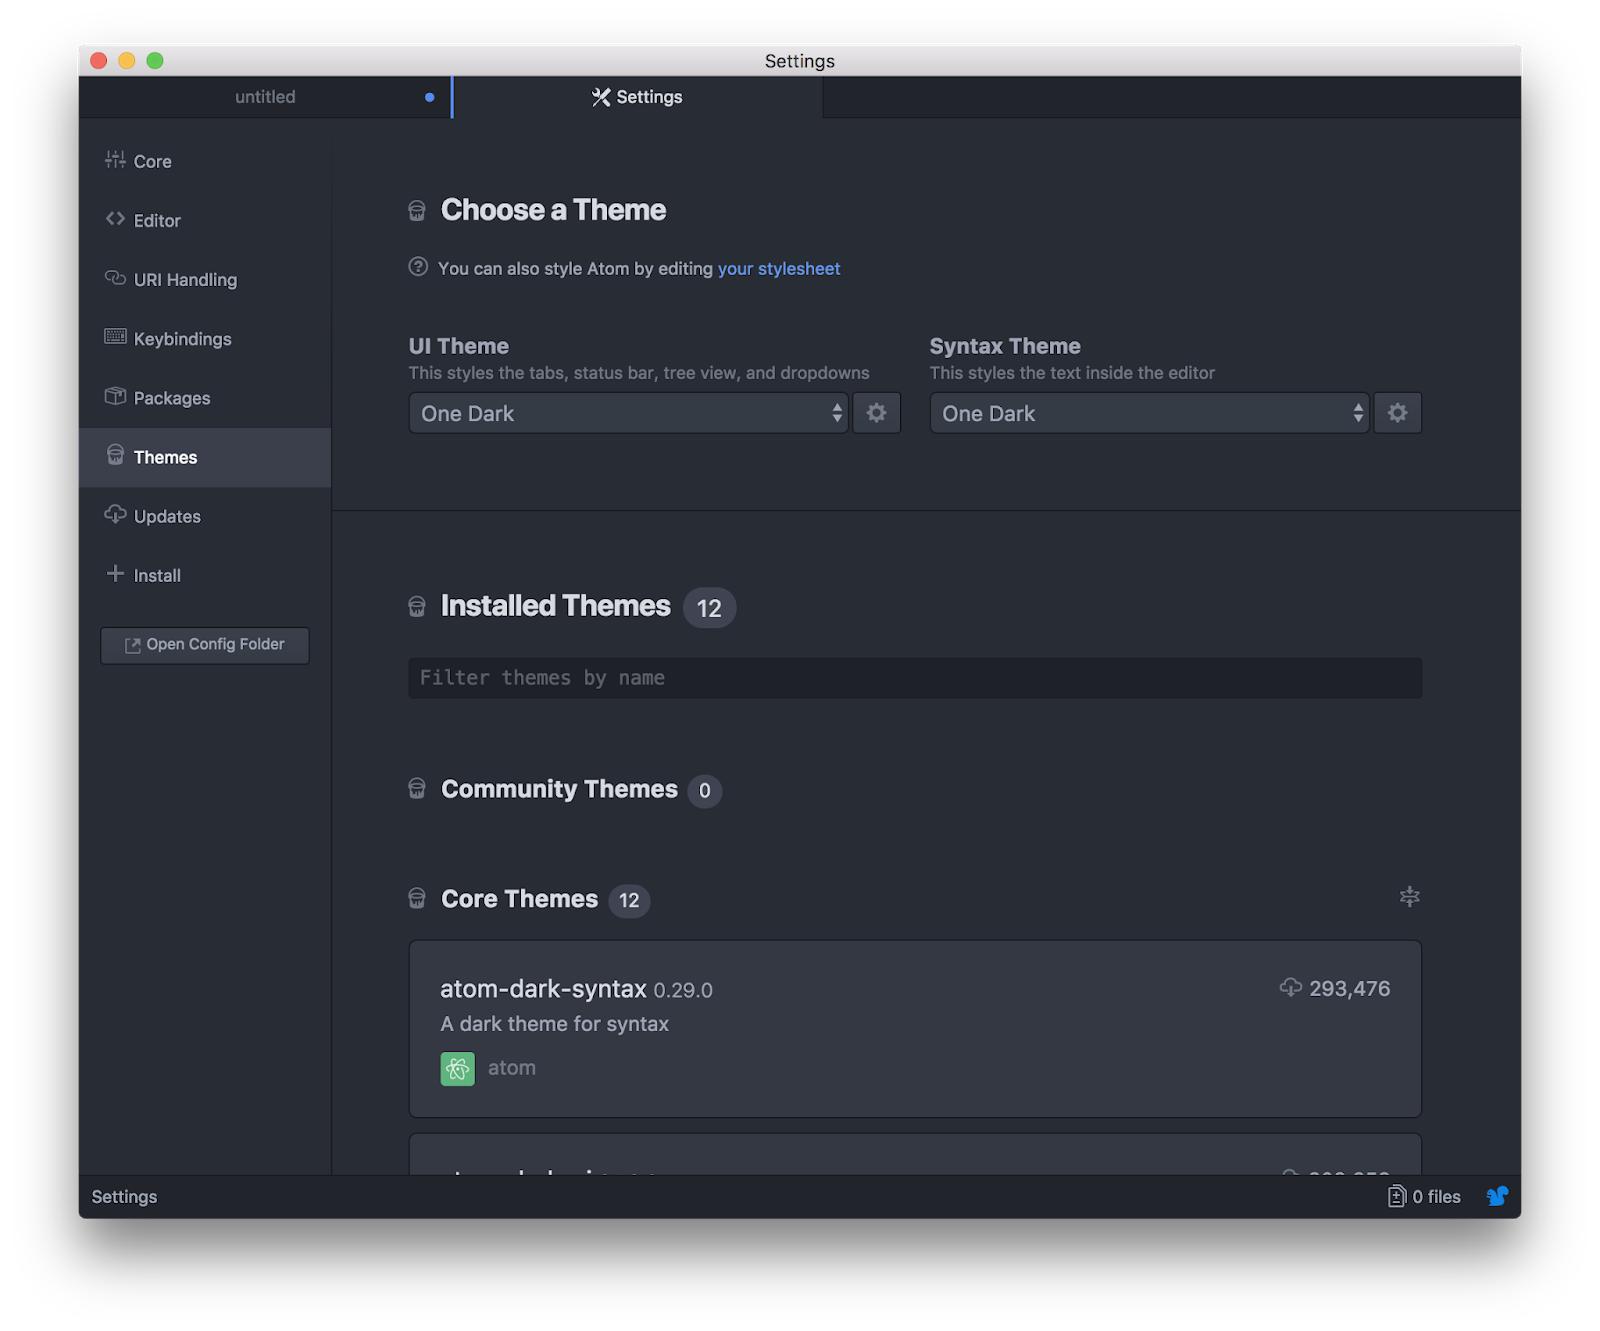This screenshot has height=1331, width=1600.
Task: Click the unsaved dot on untitled tab
Action: [430, 97]
